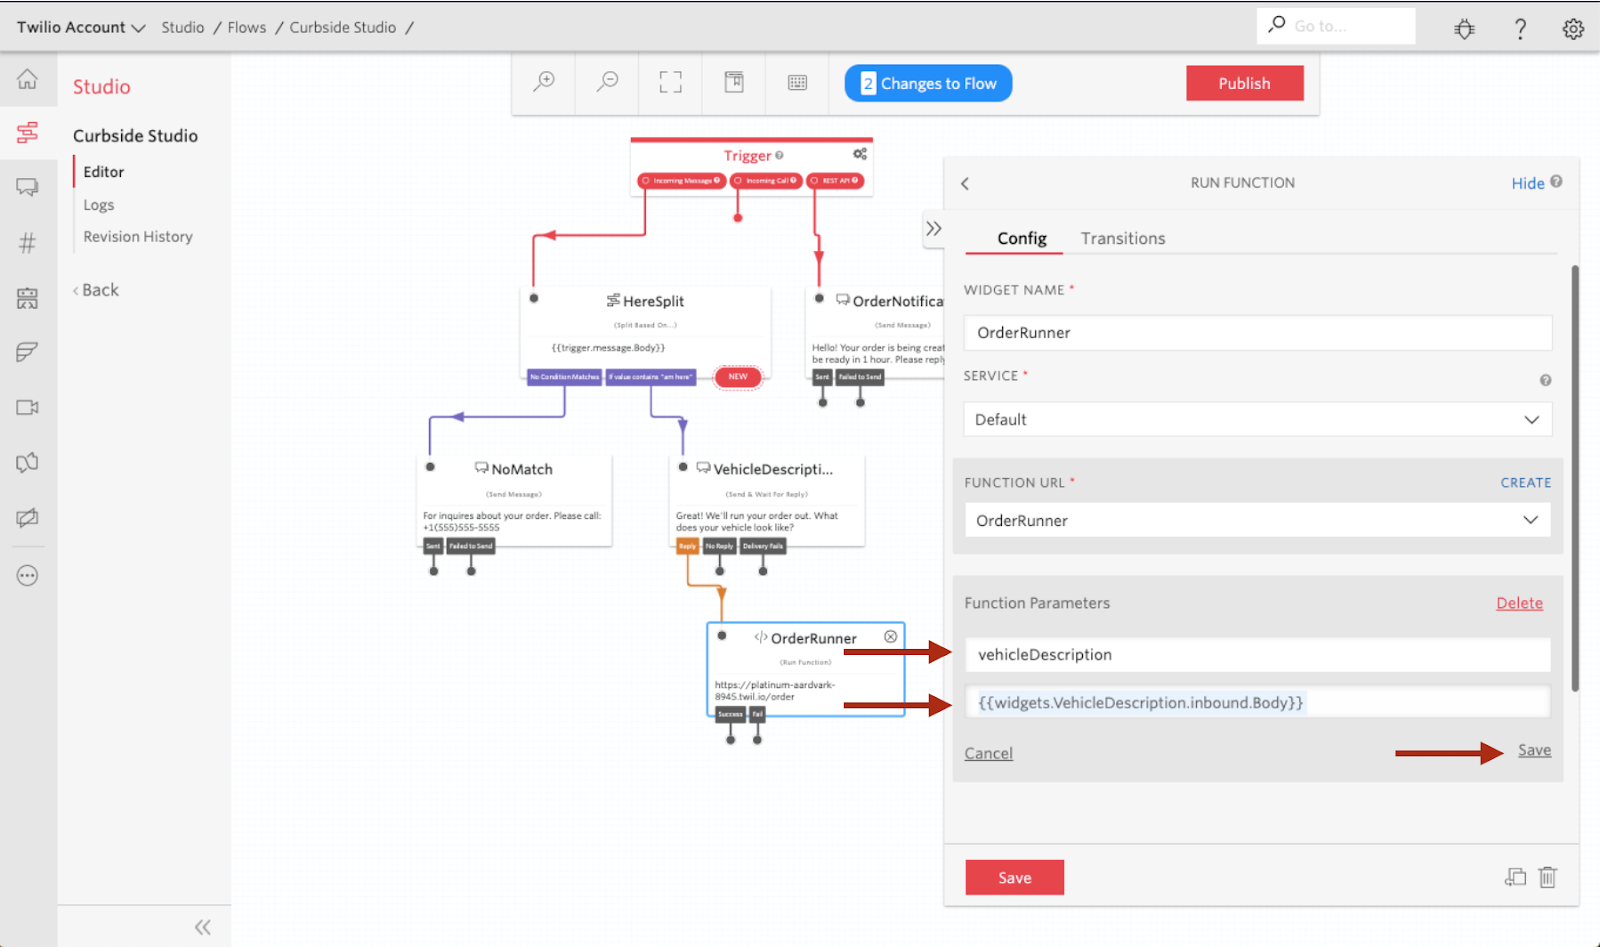Open the phone numbers hash icon
This screenshot has width=1600, height=947.
[x=28, y=242]
